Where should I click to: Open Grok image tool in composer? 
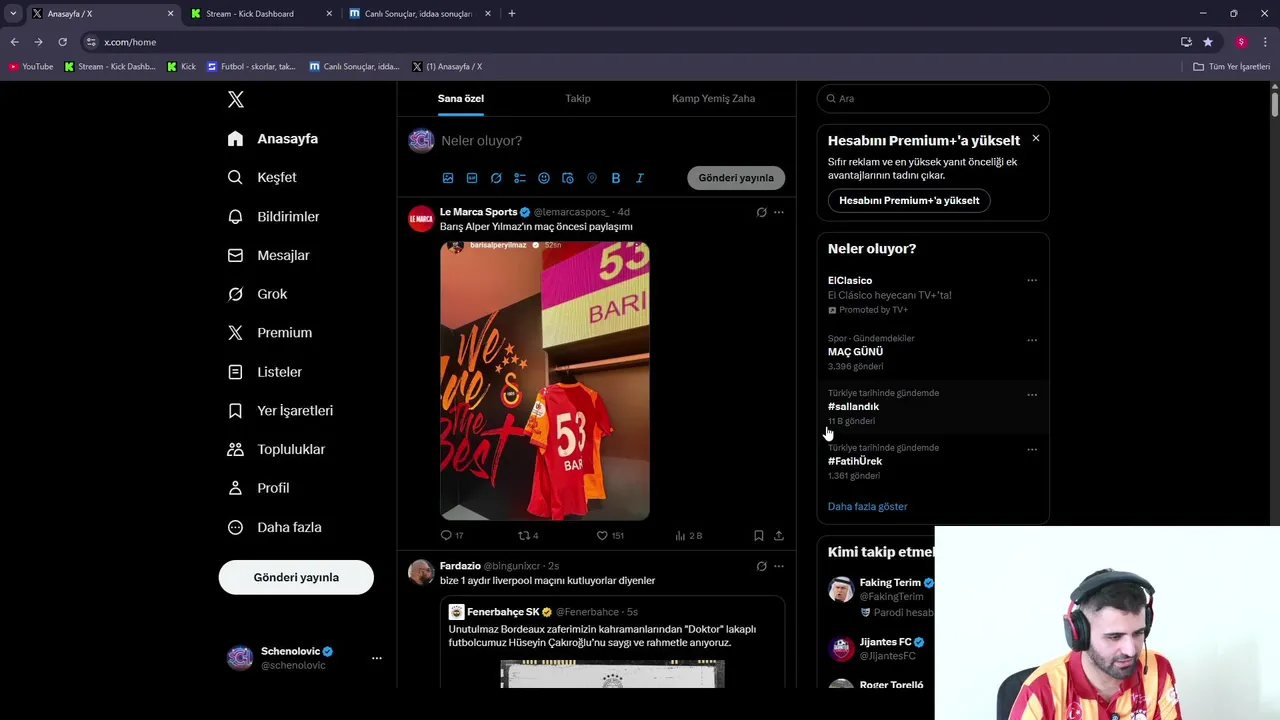click(496, 178)
